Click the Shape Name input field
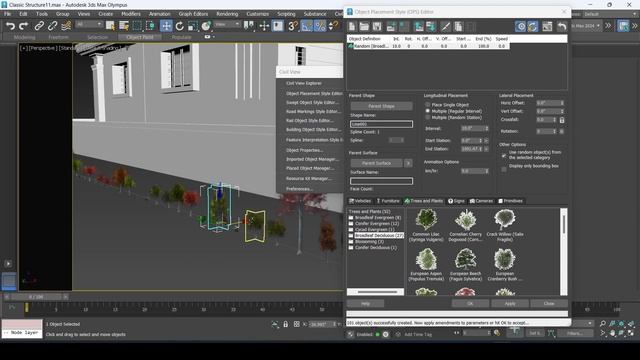The width and height of the screenshot is (640, 360). pos(381,124)
